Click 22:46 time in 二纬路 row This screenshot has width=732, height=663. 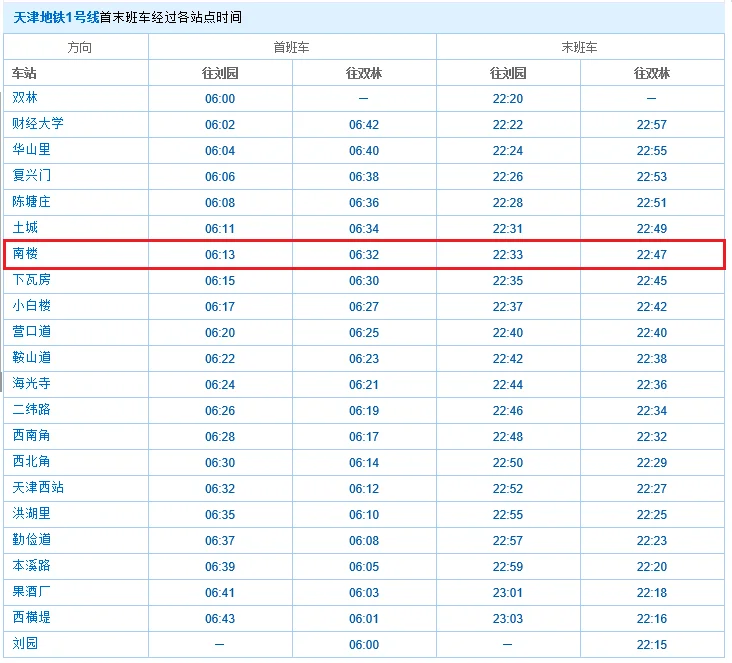[x=508, y=411]
